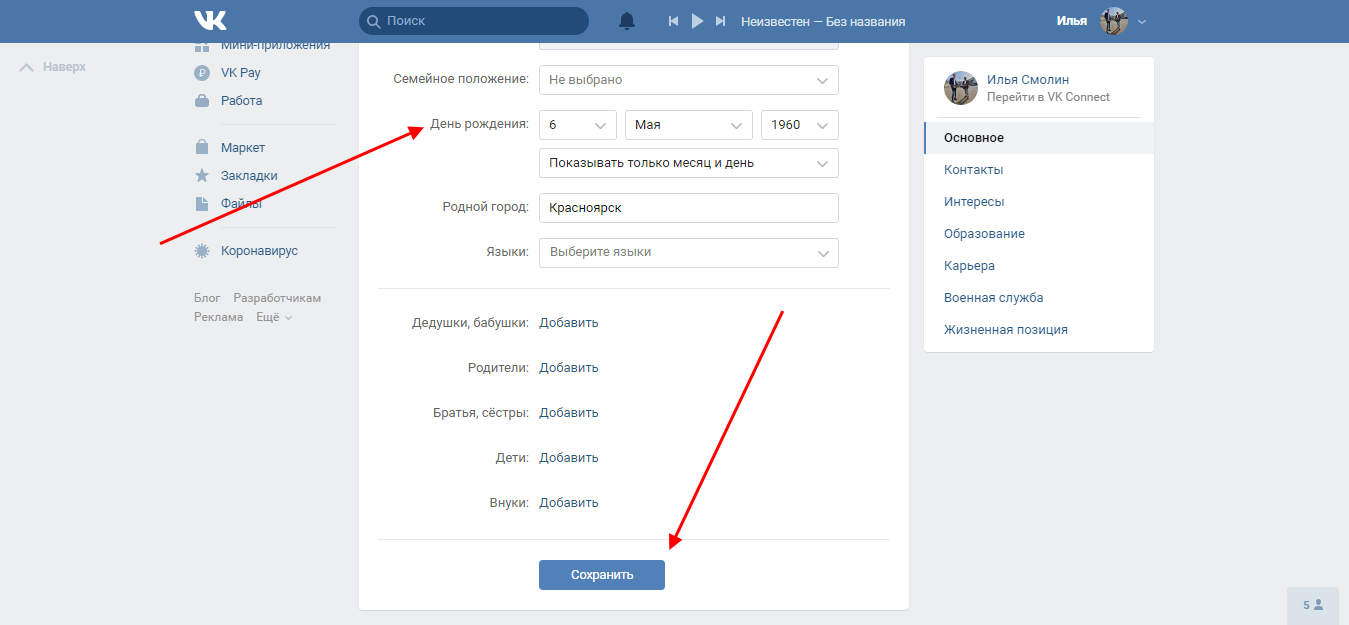Select the Основное settings tab

click(1039, 138)
